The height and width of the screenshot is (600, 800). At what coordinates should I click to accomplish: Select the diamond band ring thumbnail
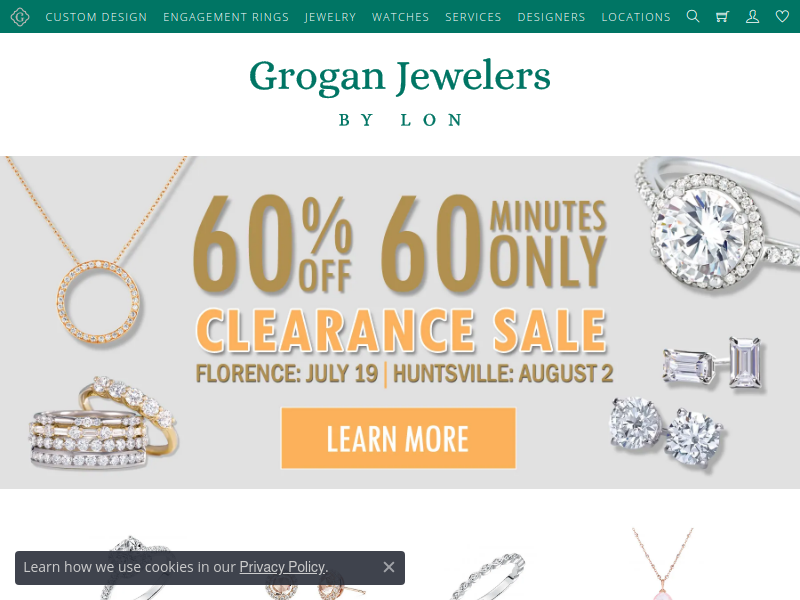tap(489, 577)
